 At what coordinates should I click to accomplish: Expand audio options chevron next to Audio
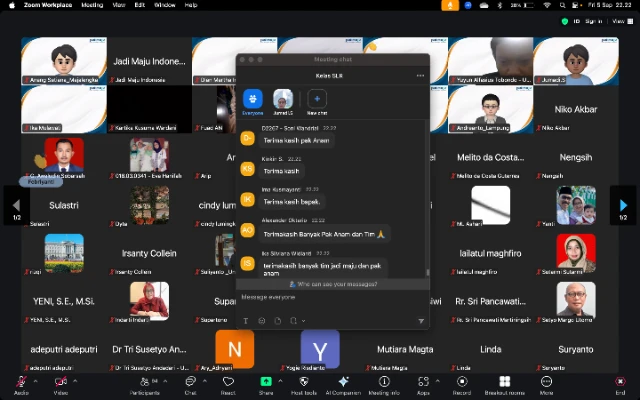(x=36, y=380)
